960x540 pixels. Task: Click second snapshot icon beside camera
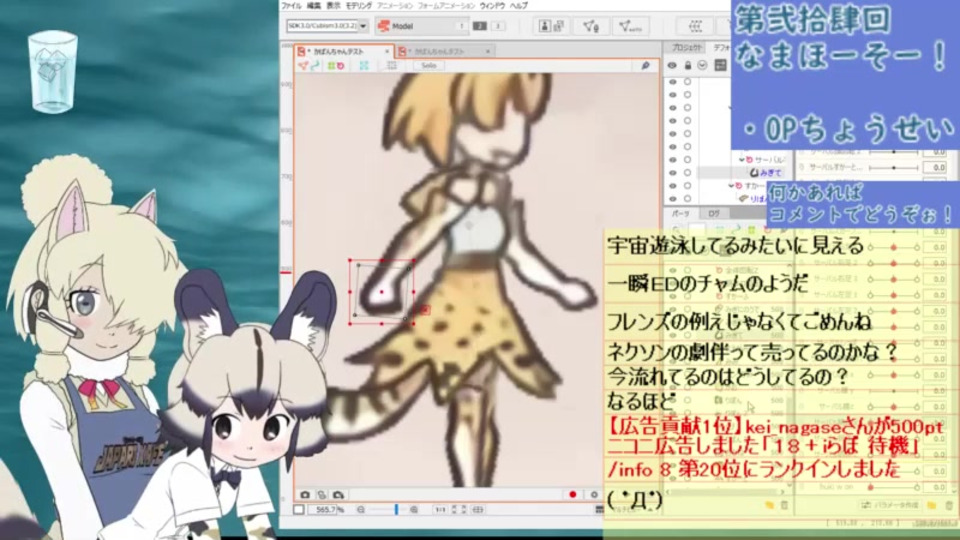tap(321, 495)
